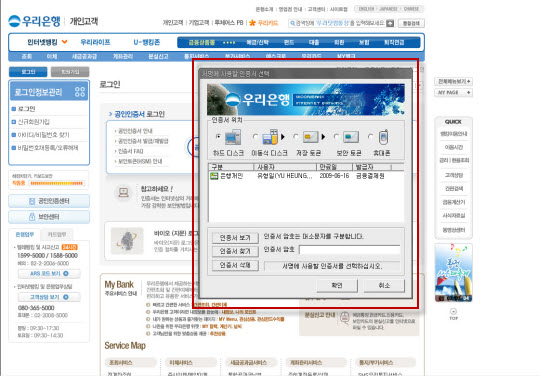Click the circle icon on 고객상담 보기

click(66, 297)
